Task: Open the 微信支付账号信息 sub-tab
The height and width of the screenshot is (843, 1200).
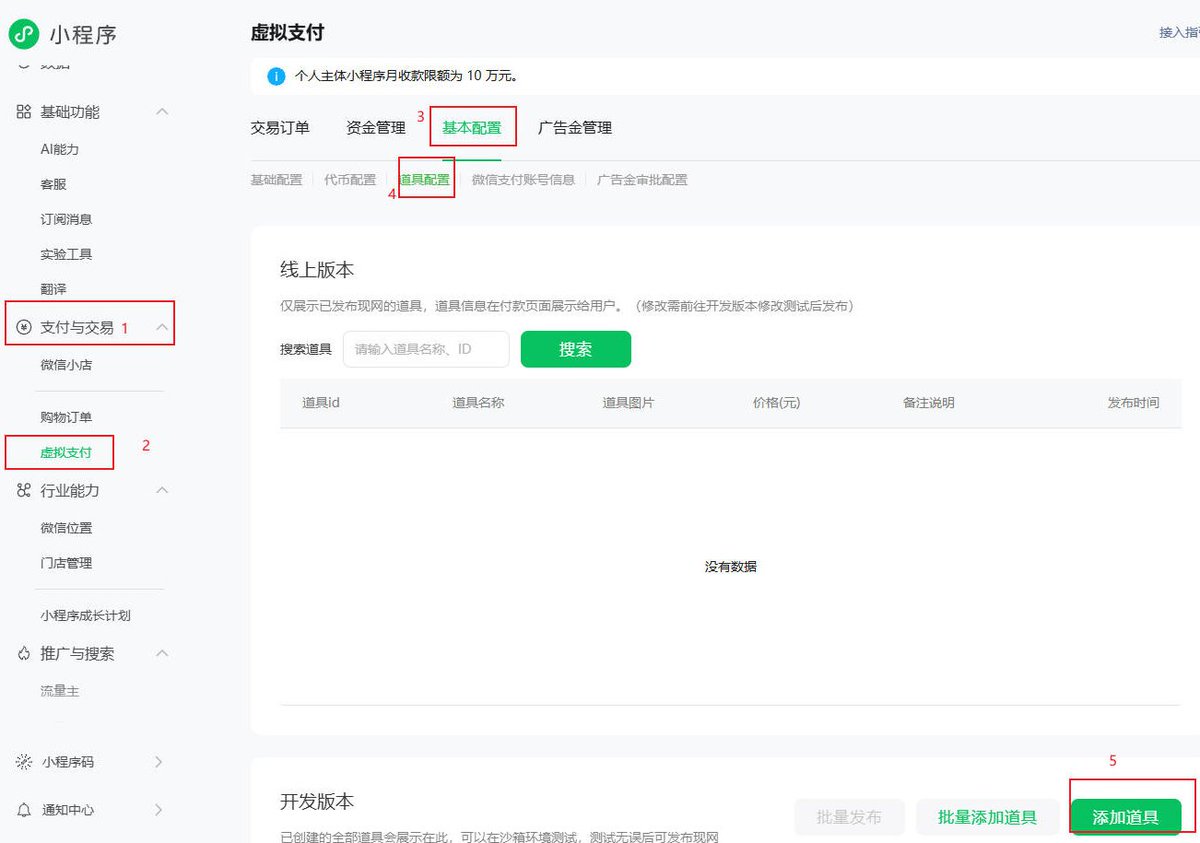Action: pyautogui.click(x=523, y=180)
